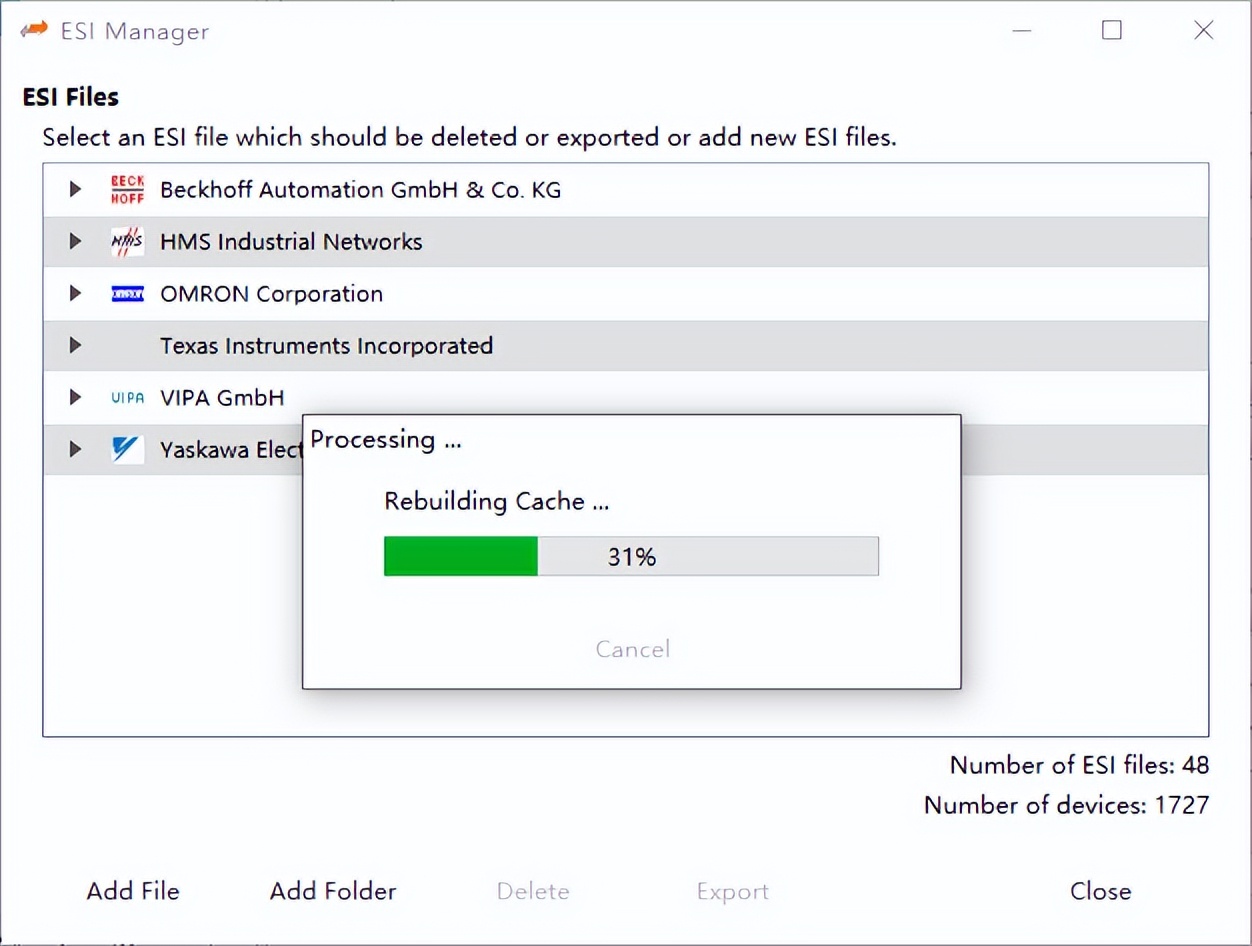Image resolution: width=1252 pixels, height=946 pixels.
Task: Click the Yaskawa Electric logo icon
Action: [x=127, y=450]
